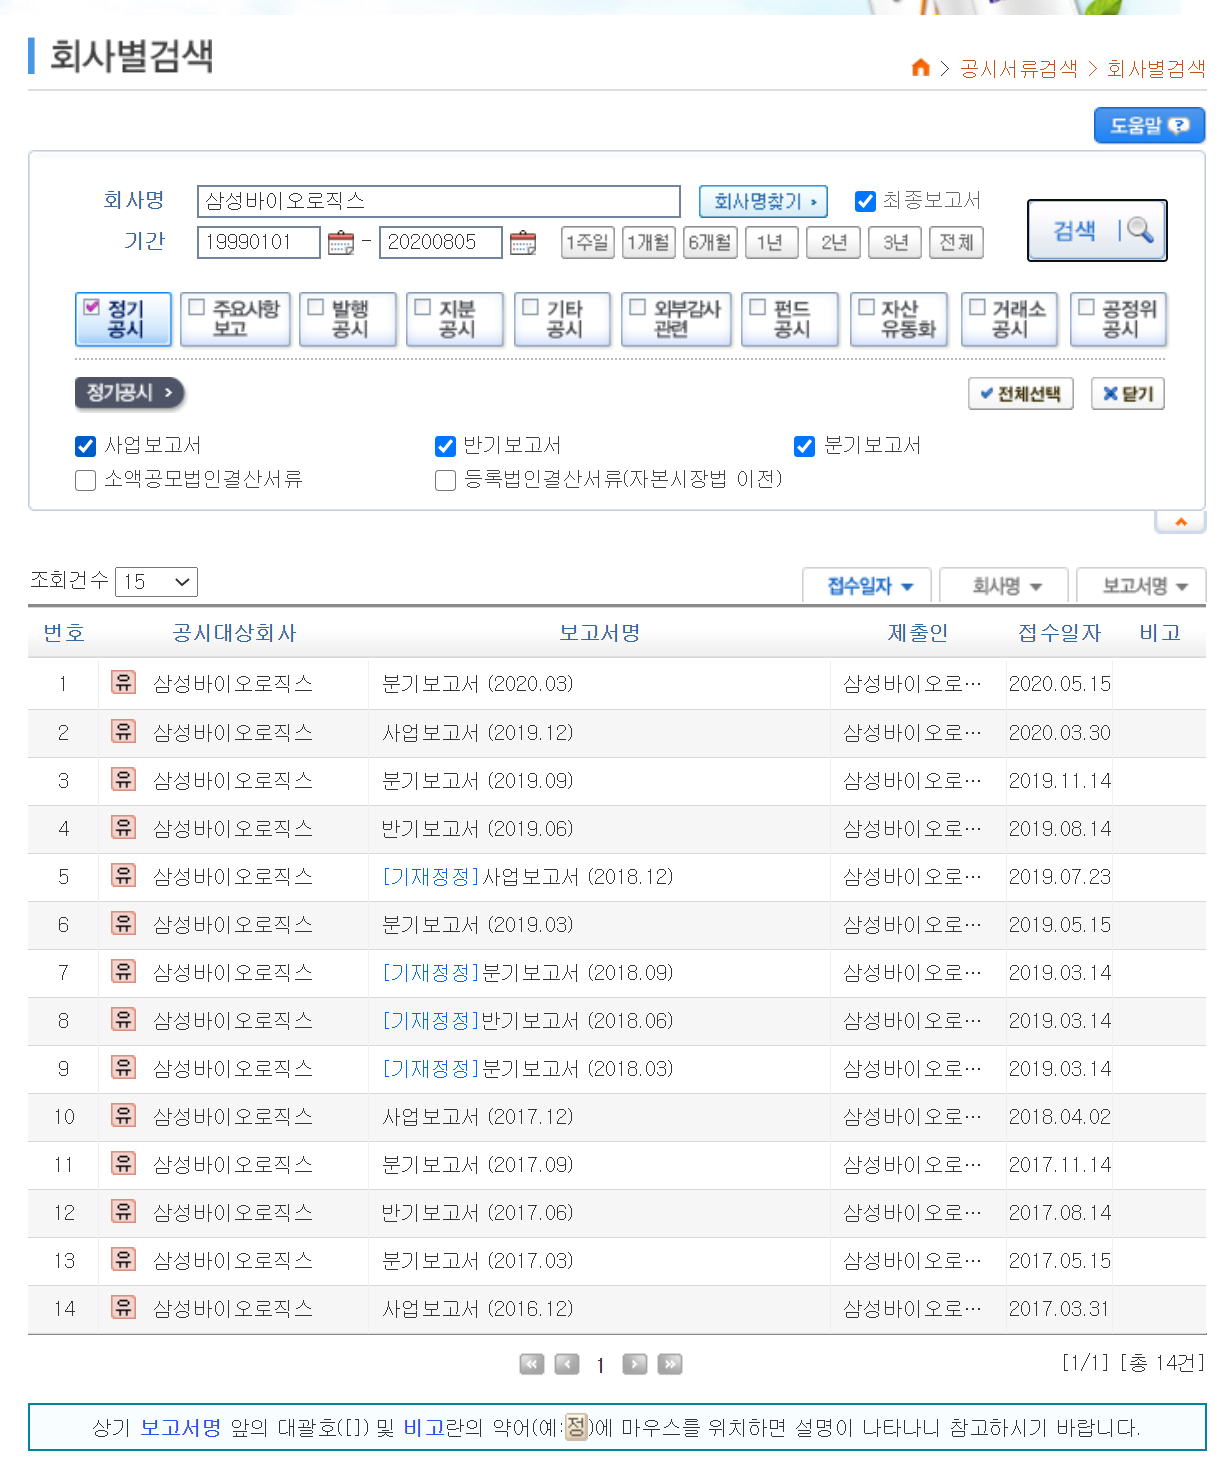Uncheck the 반기보고서 checkbox

click(x=445, y=446)
